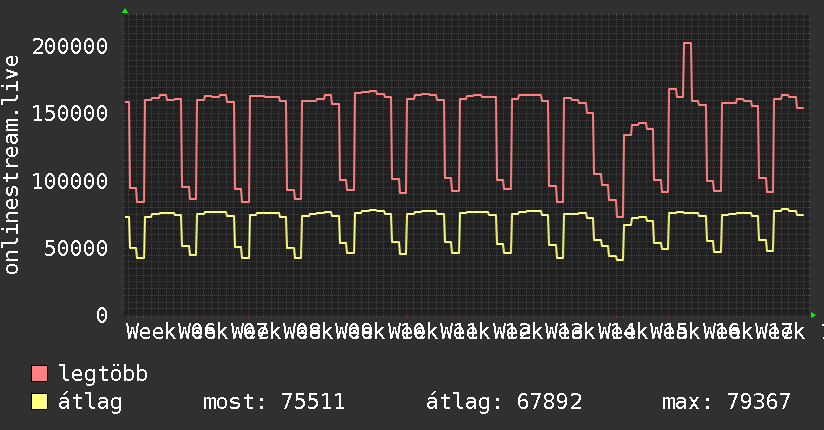Click the green arrow at x-axis end
This screenshot has width=824, height=430.
pos(813,315)
